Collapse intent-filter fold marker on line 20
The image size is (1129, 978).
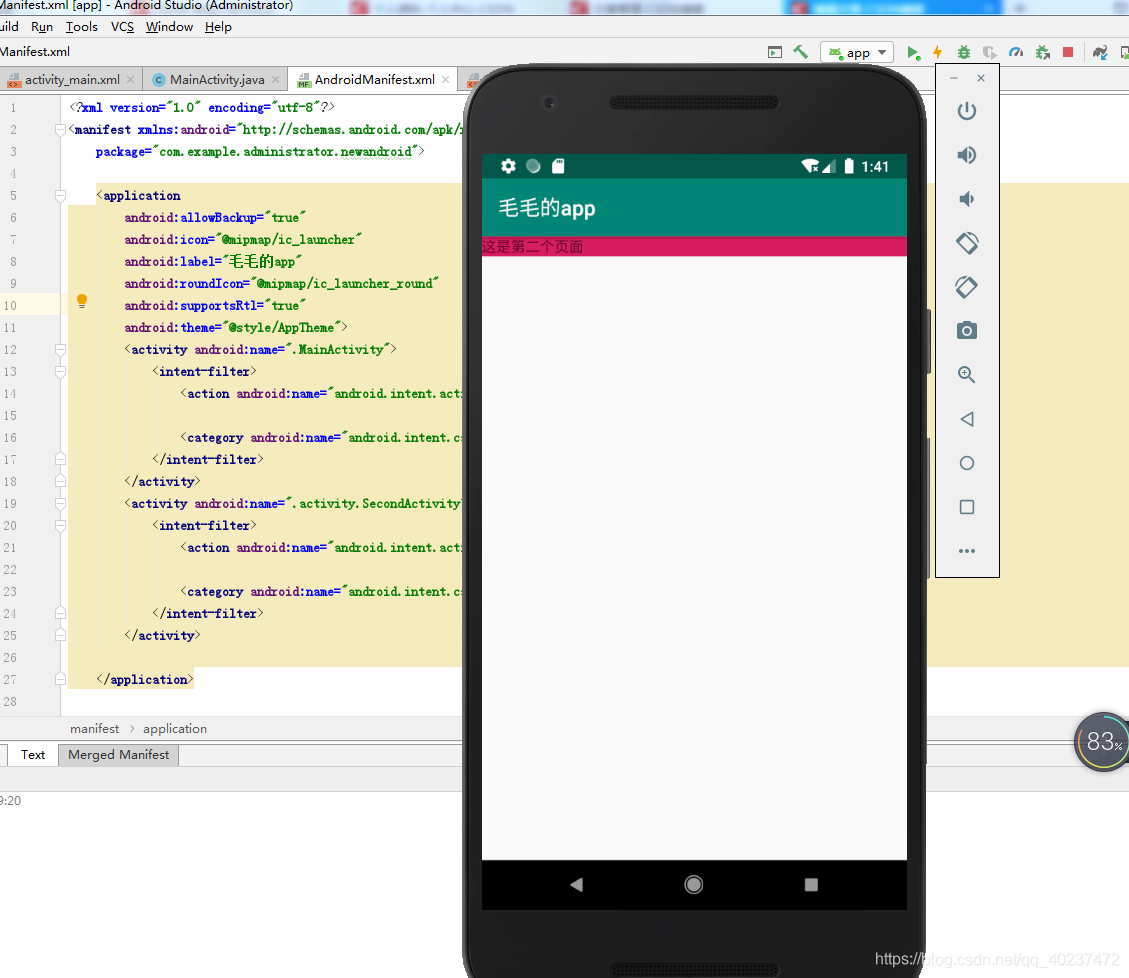[60, 526]
